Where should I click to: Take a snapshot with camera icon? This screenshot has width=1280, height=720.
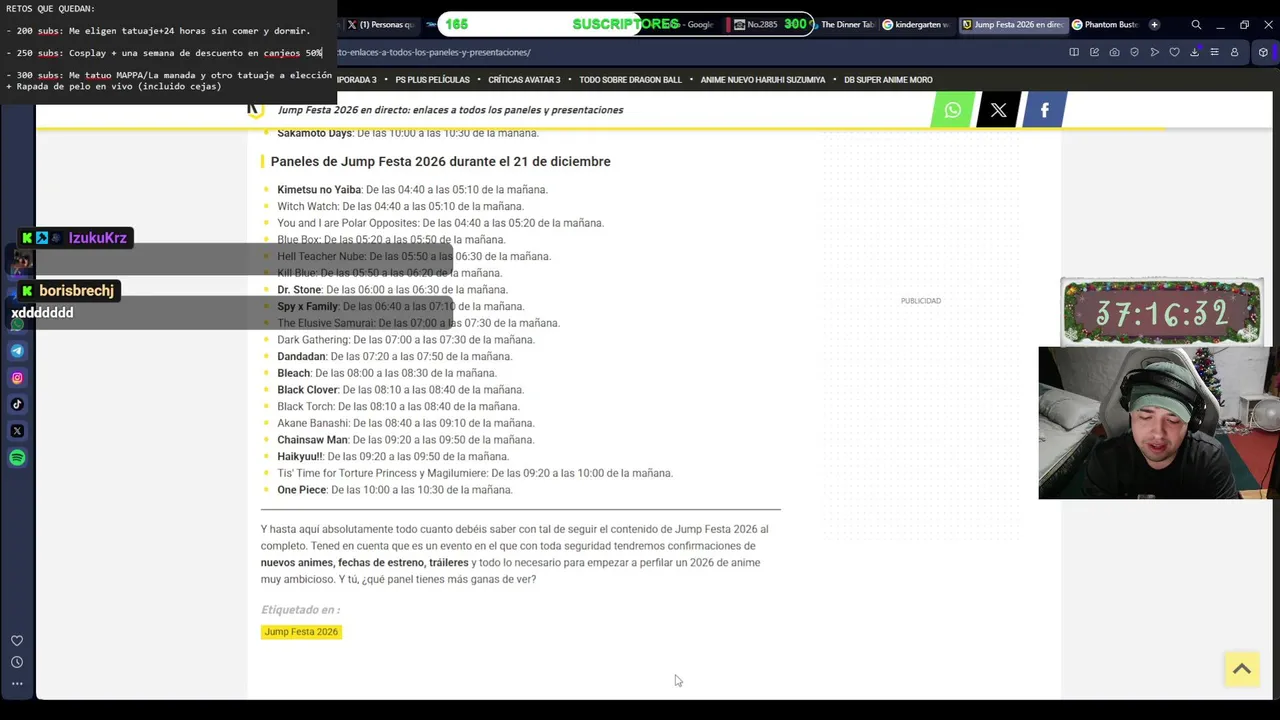click(x=1114, y=52)
